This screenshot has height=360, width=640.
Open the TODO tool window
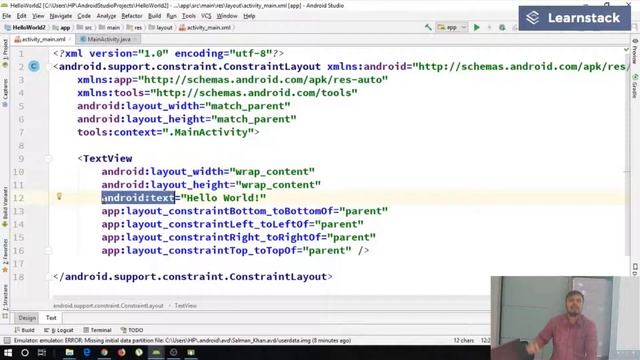[132, 330]
